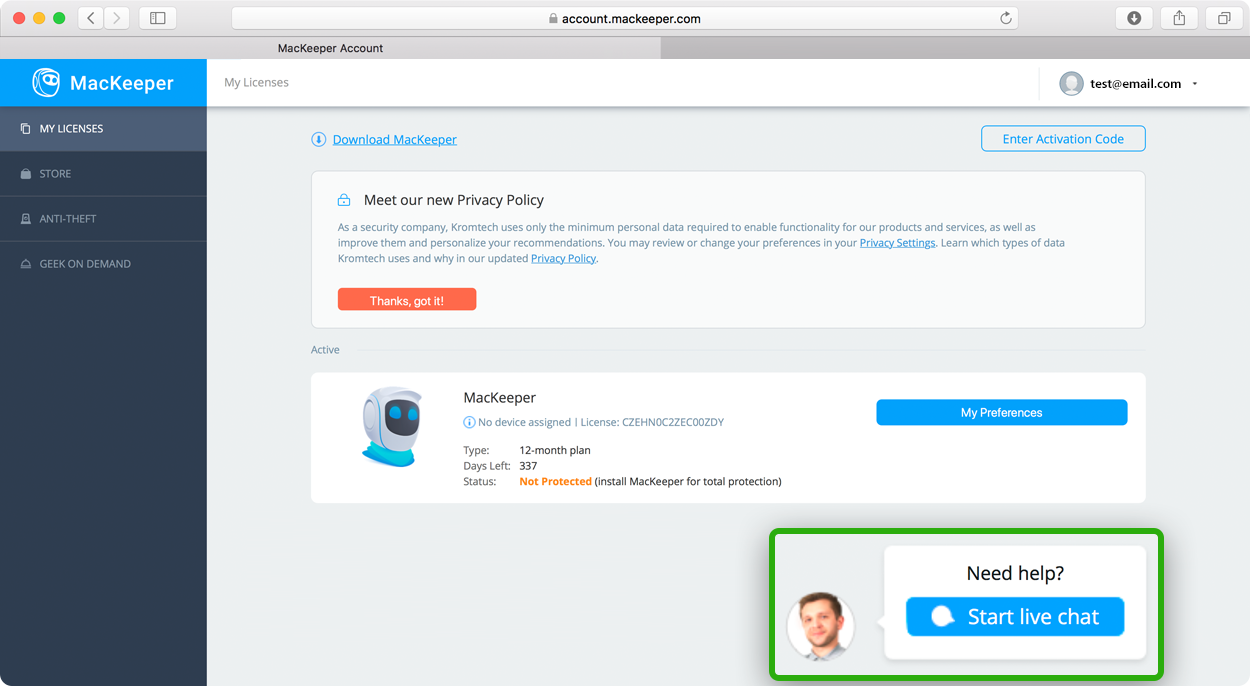The image size is (1250, 686).
Task: Open Anti-Theft in sidebar
Action: [x=103, y=219]
